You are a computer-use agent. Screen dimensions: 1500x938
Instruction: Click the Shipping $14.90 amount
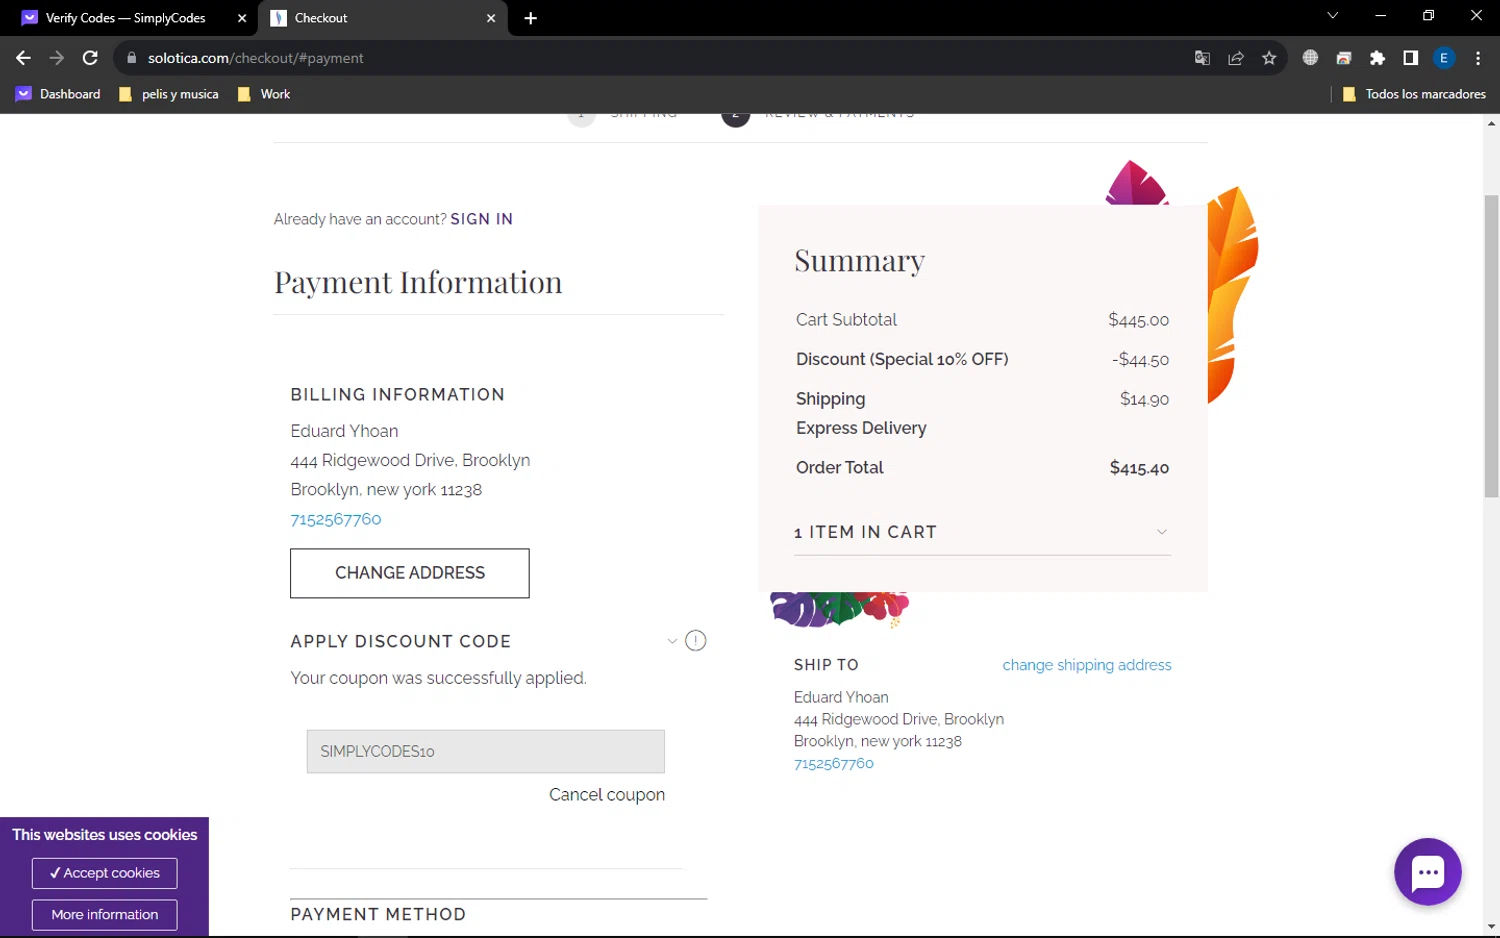click(1144, 399)
